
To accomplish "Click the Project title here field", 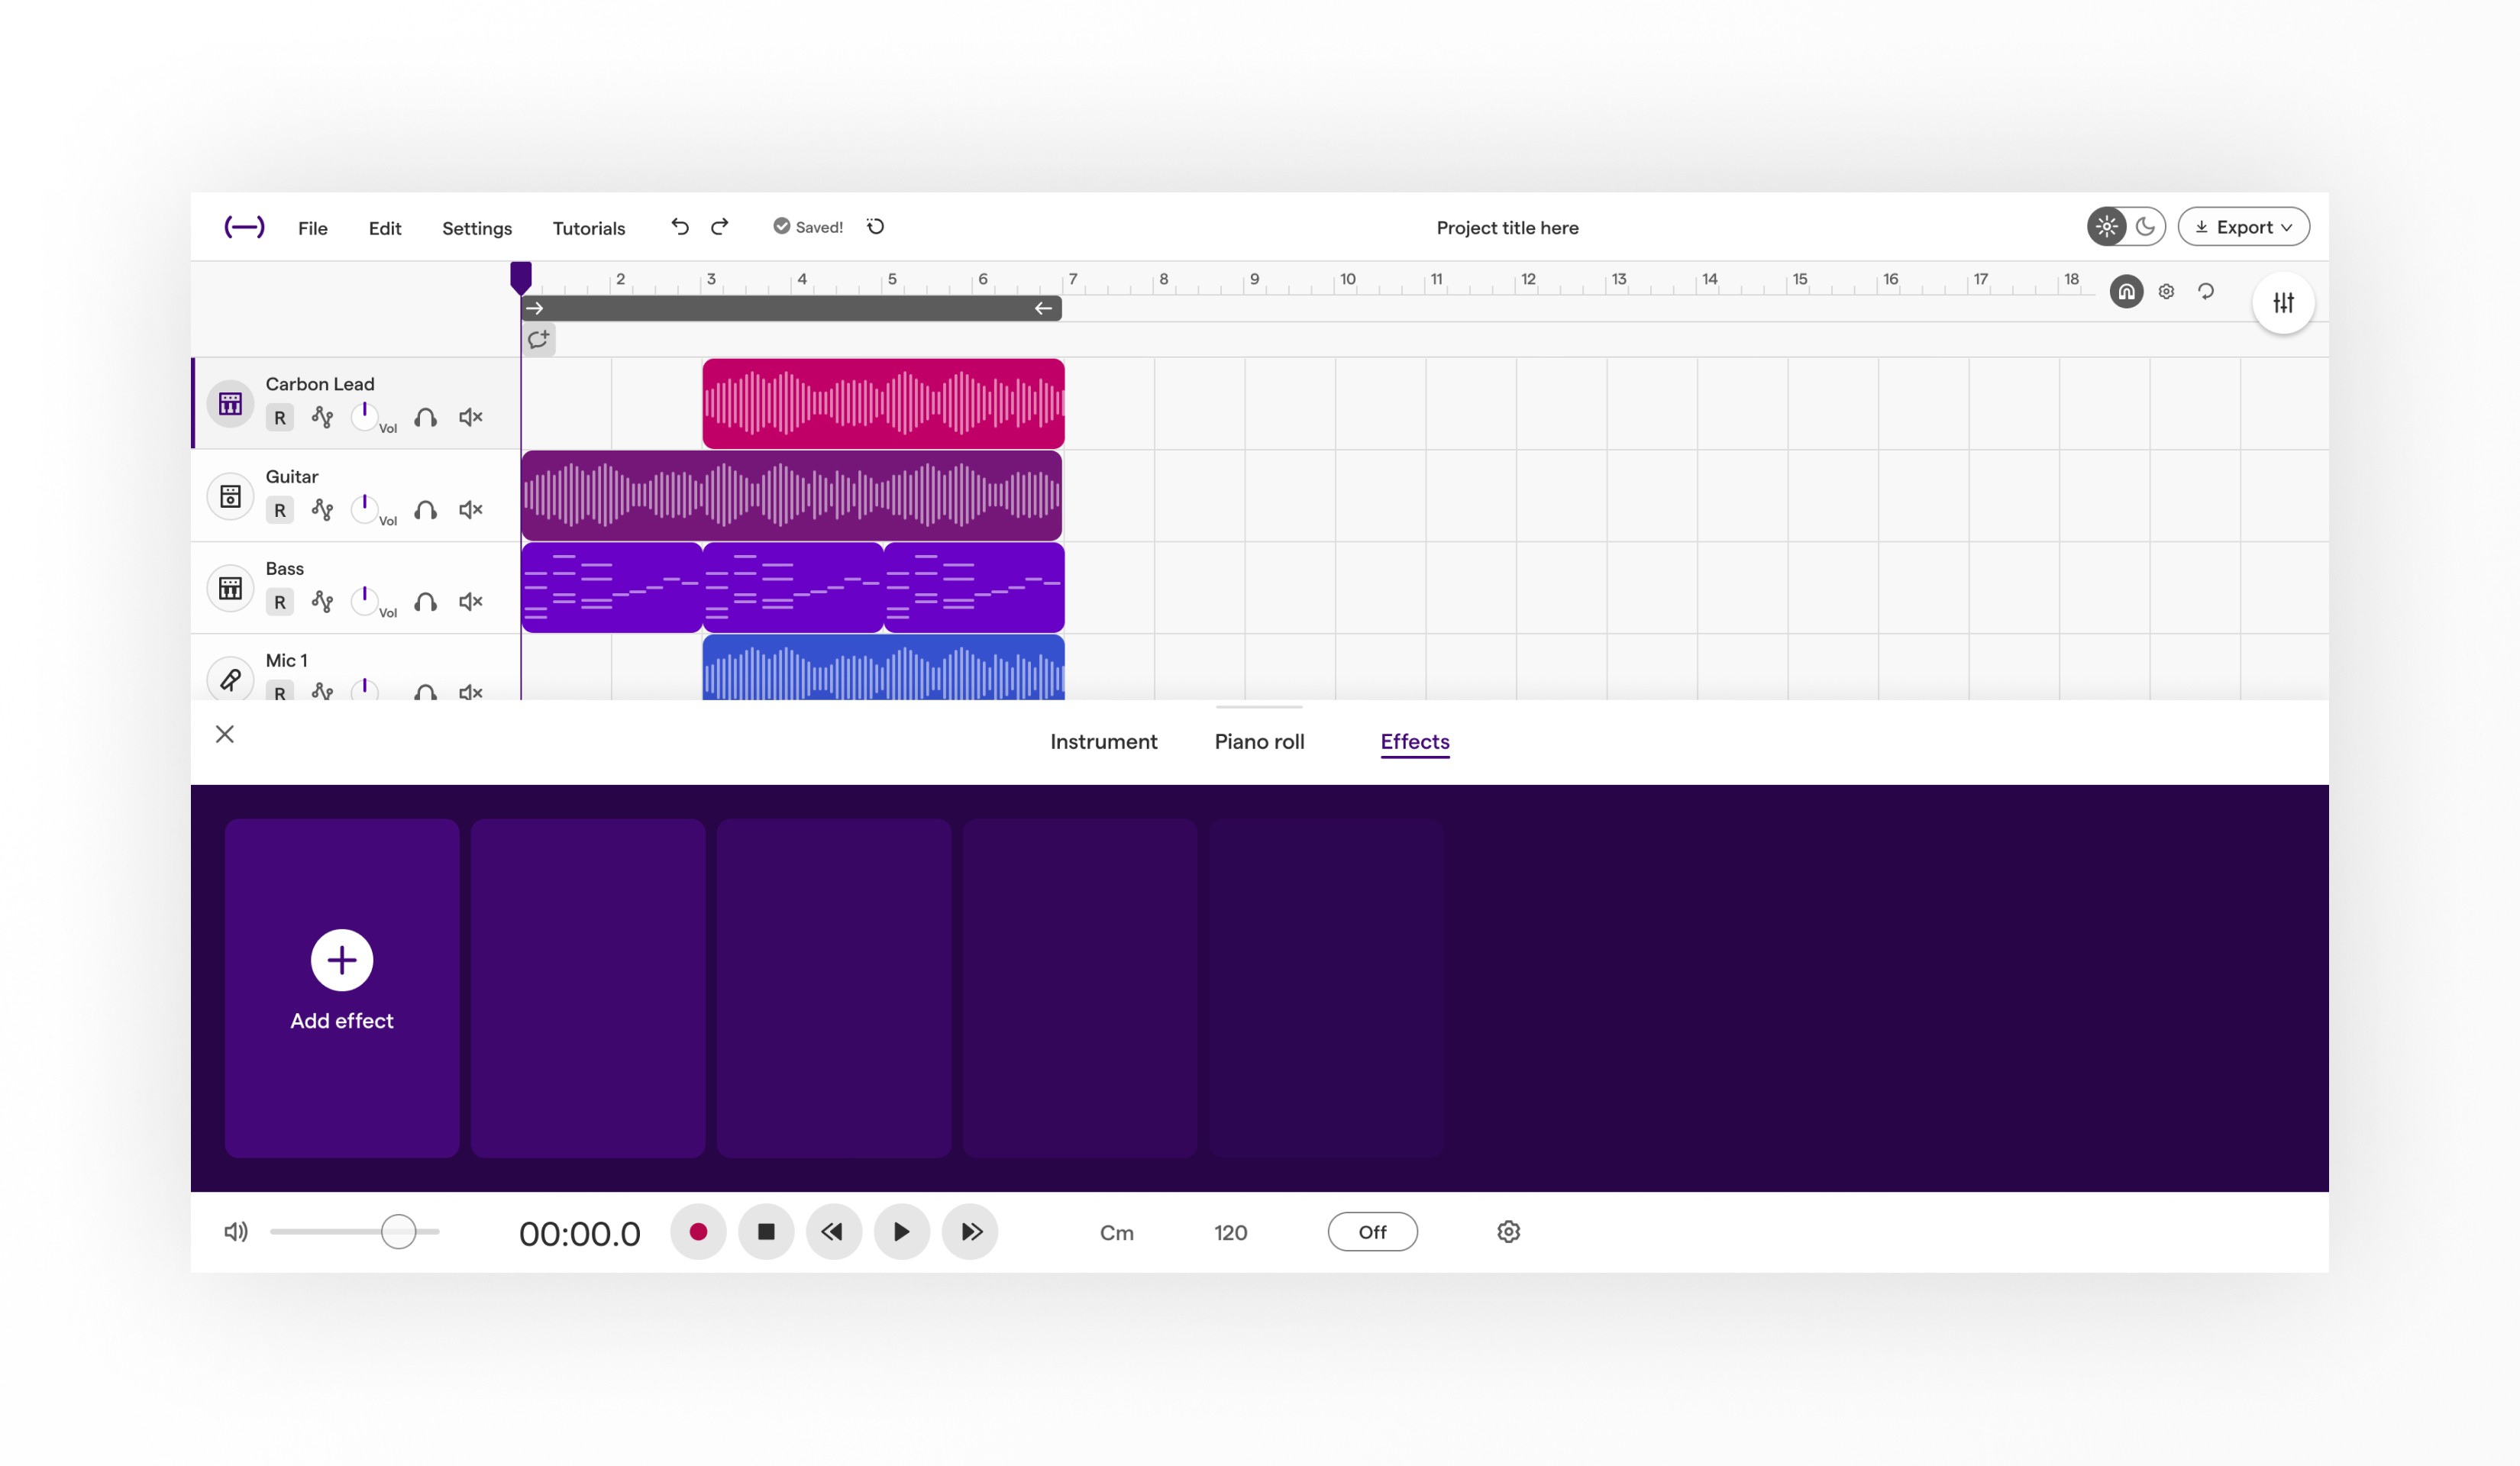I will [x=1508, y=228].
